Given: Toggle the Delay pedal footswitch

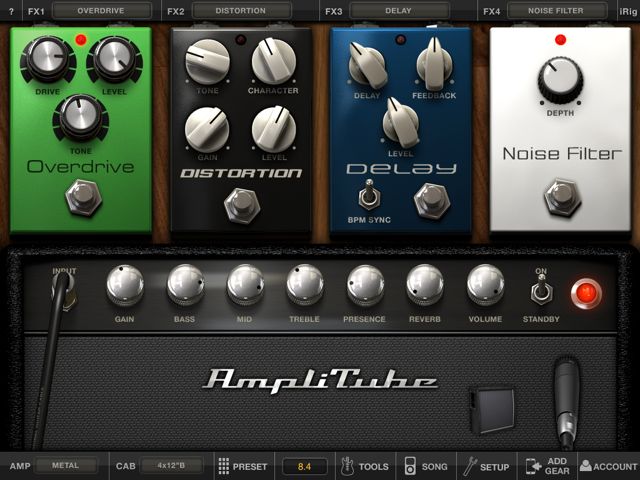Looking at the screenshot, I should coord(432,201).
